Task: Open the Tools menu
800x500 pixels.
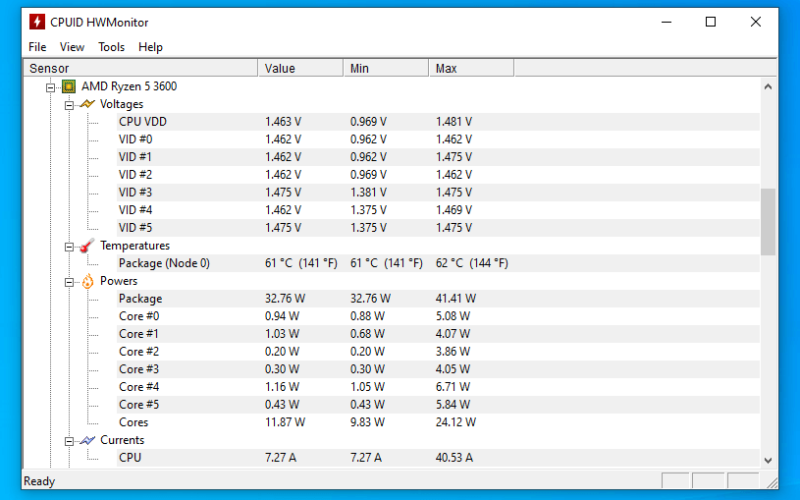Action: coord(111,47)
